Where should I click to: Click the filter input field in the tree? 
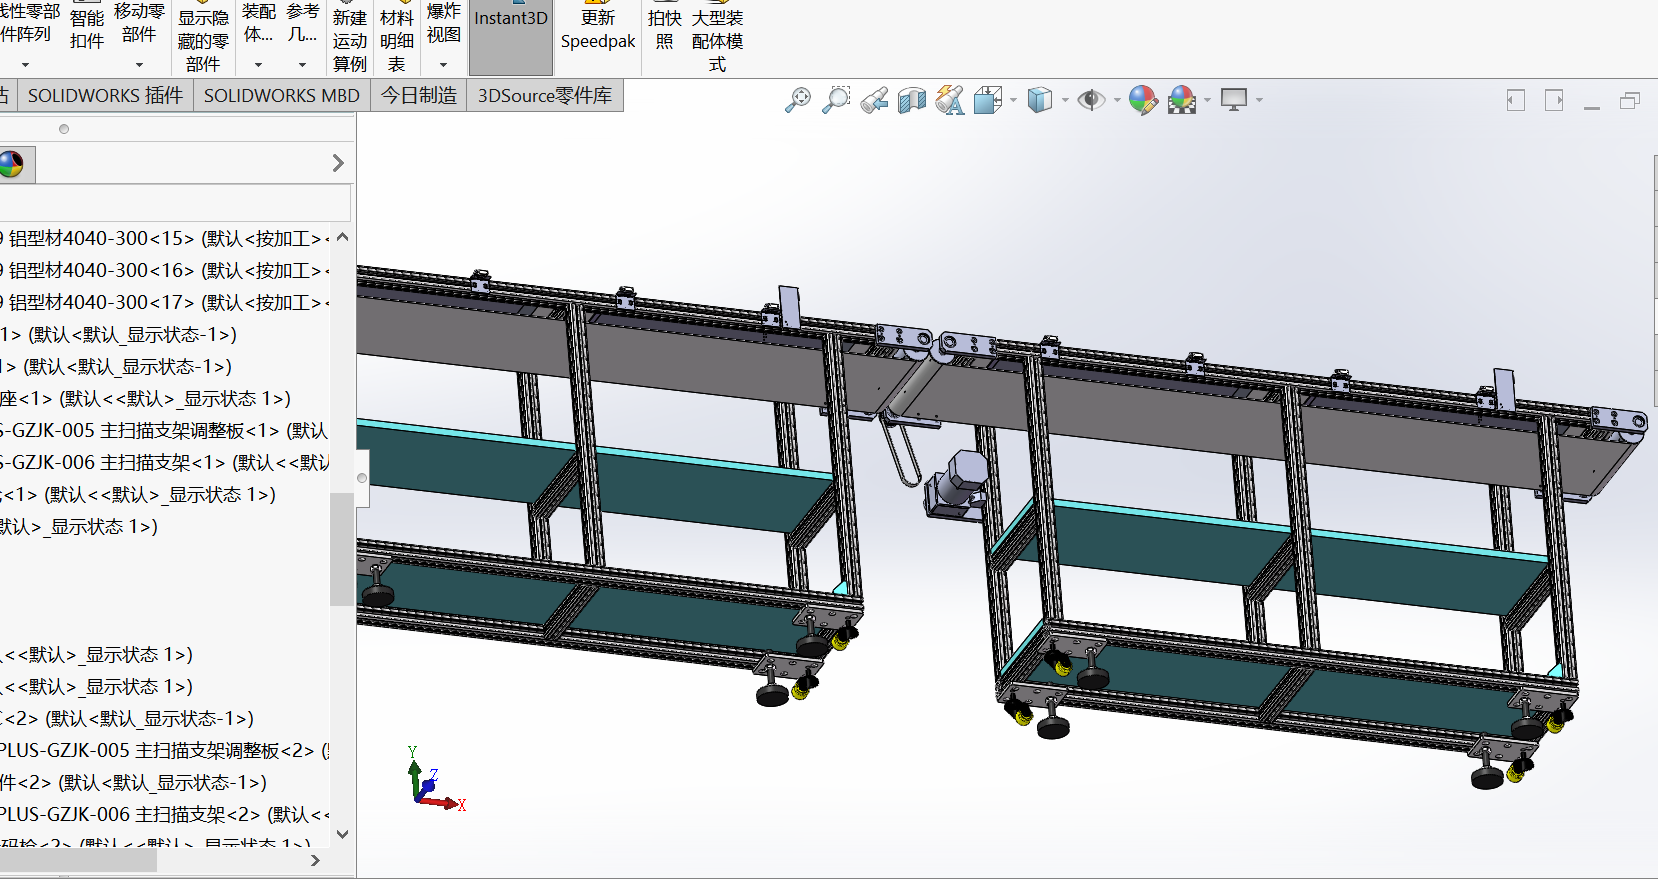pos(175,202)
